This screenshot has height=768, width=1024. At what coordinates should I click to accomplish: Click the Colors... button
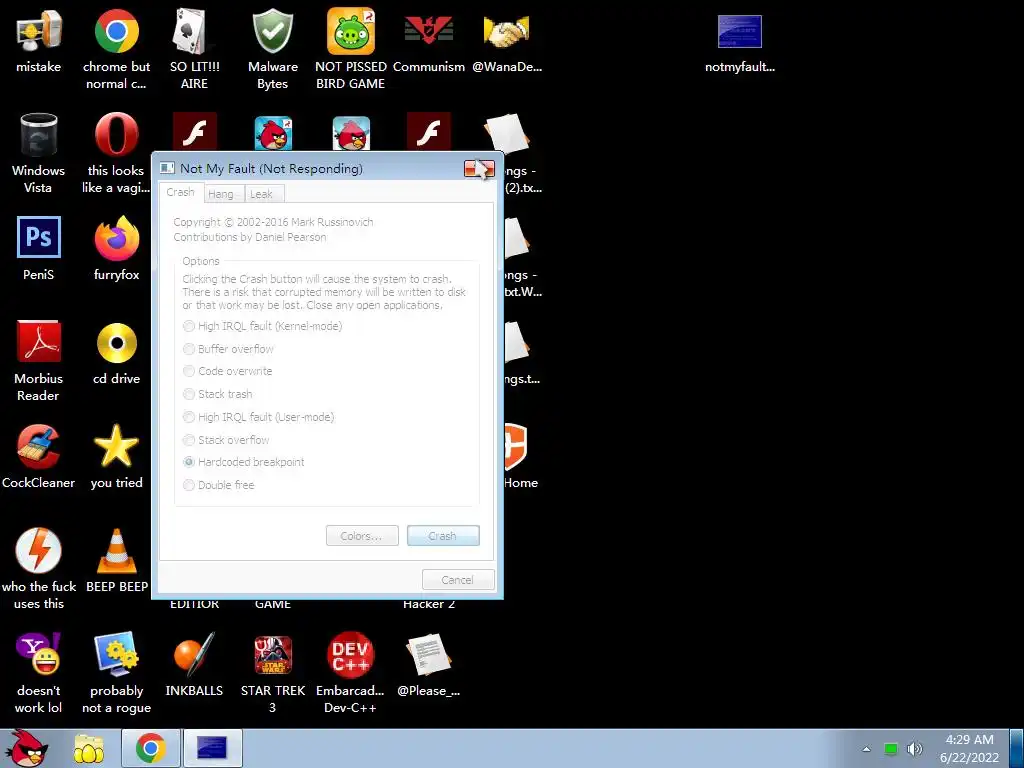[362, 536]
